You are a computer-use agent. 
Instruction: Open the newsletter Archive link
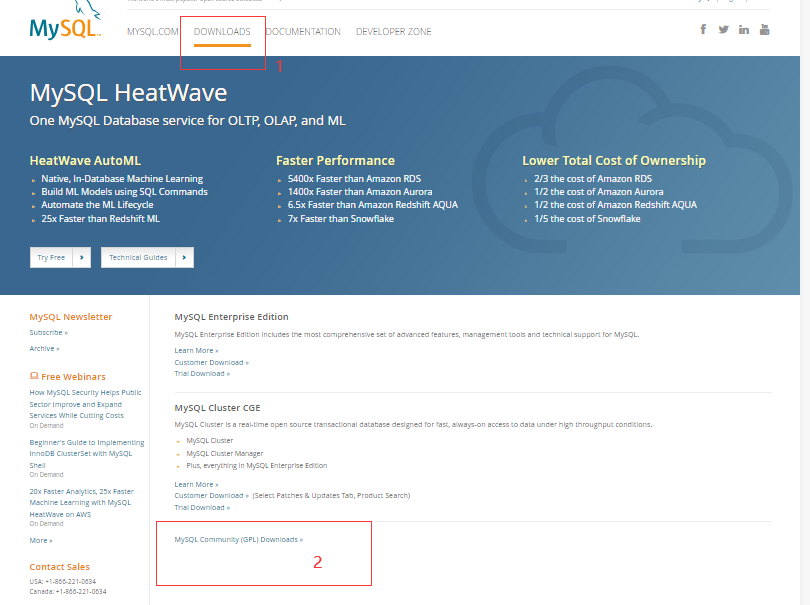(44, 349)
